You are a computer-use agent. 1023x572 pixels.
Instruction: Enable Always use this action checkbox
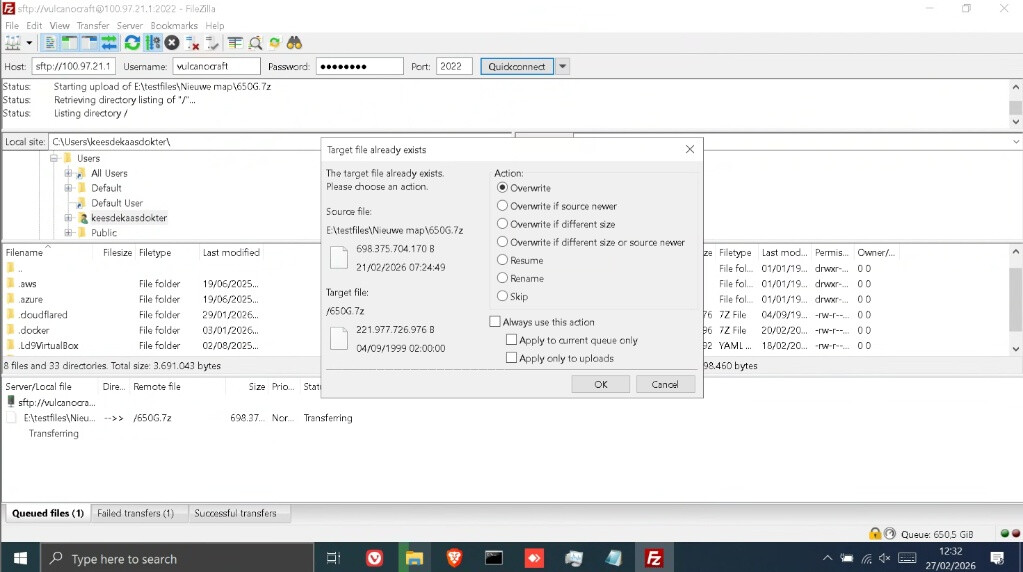click(495, 322)
